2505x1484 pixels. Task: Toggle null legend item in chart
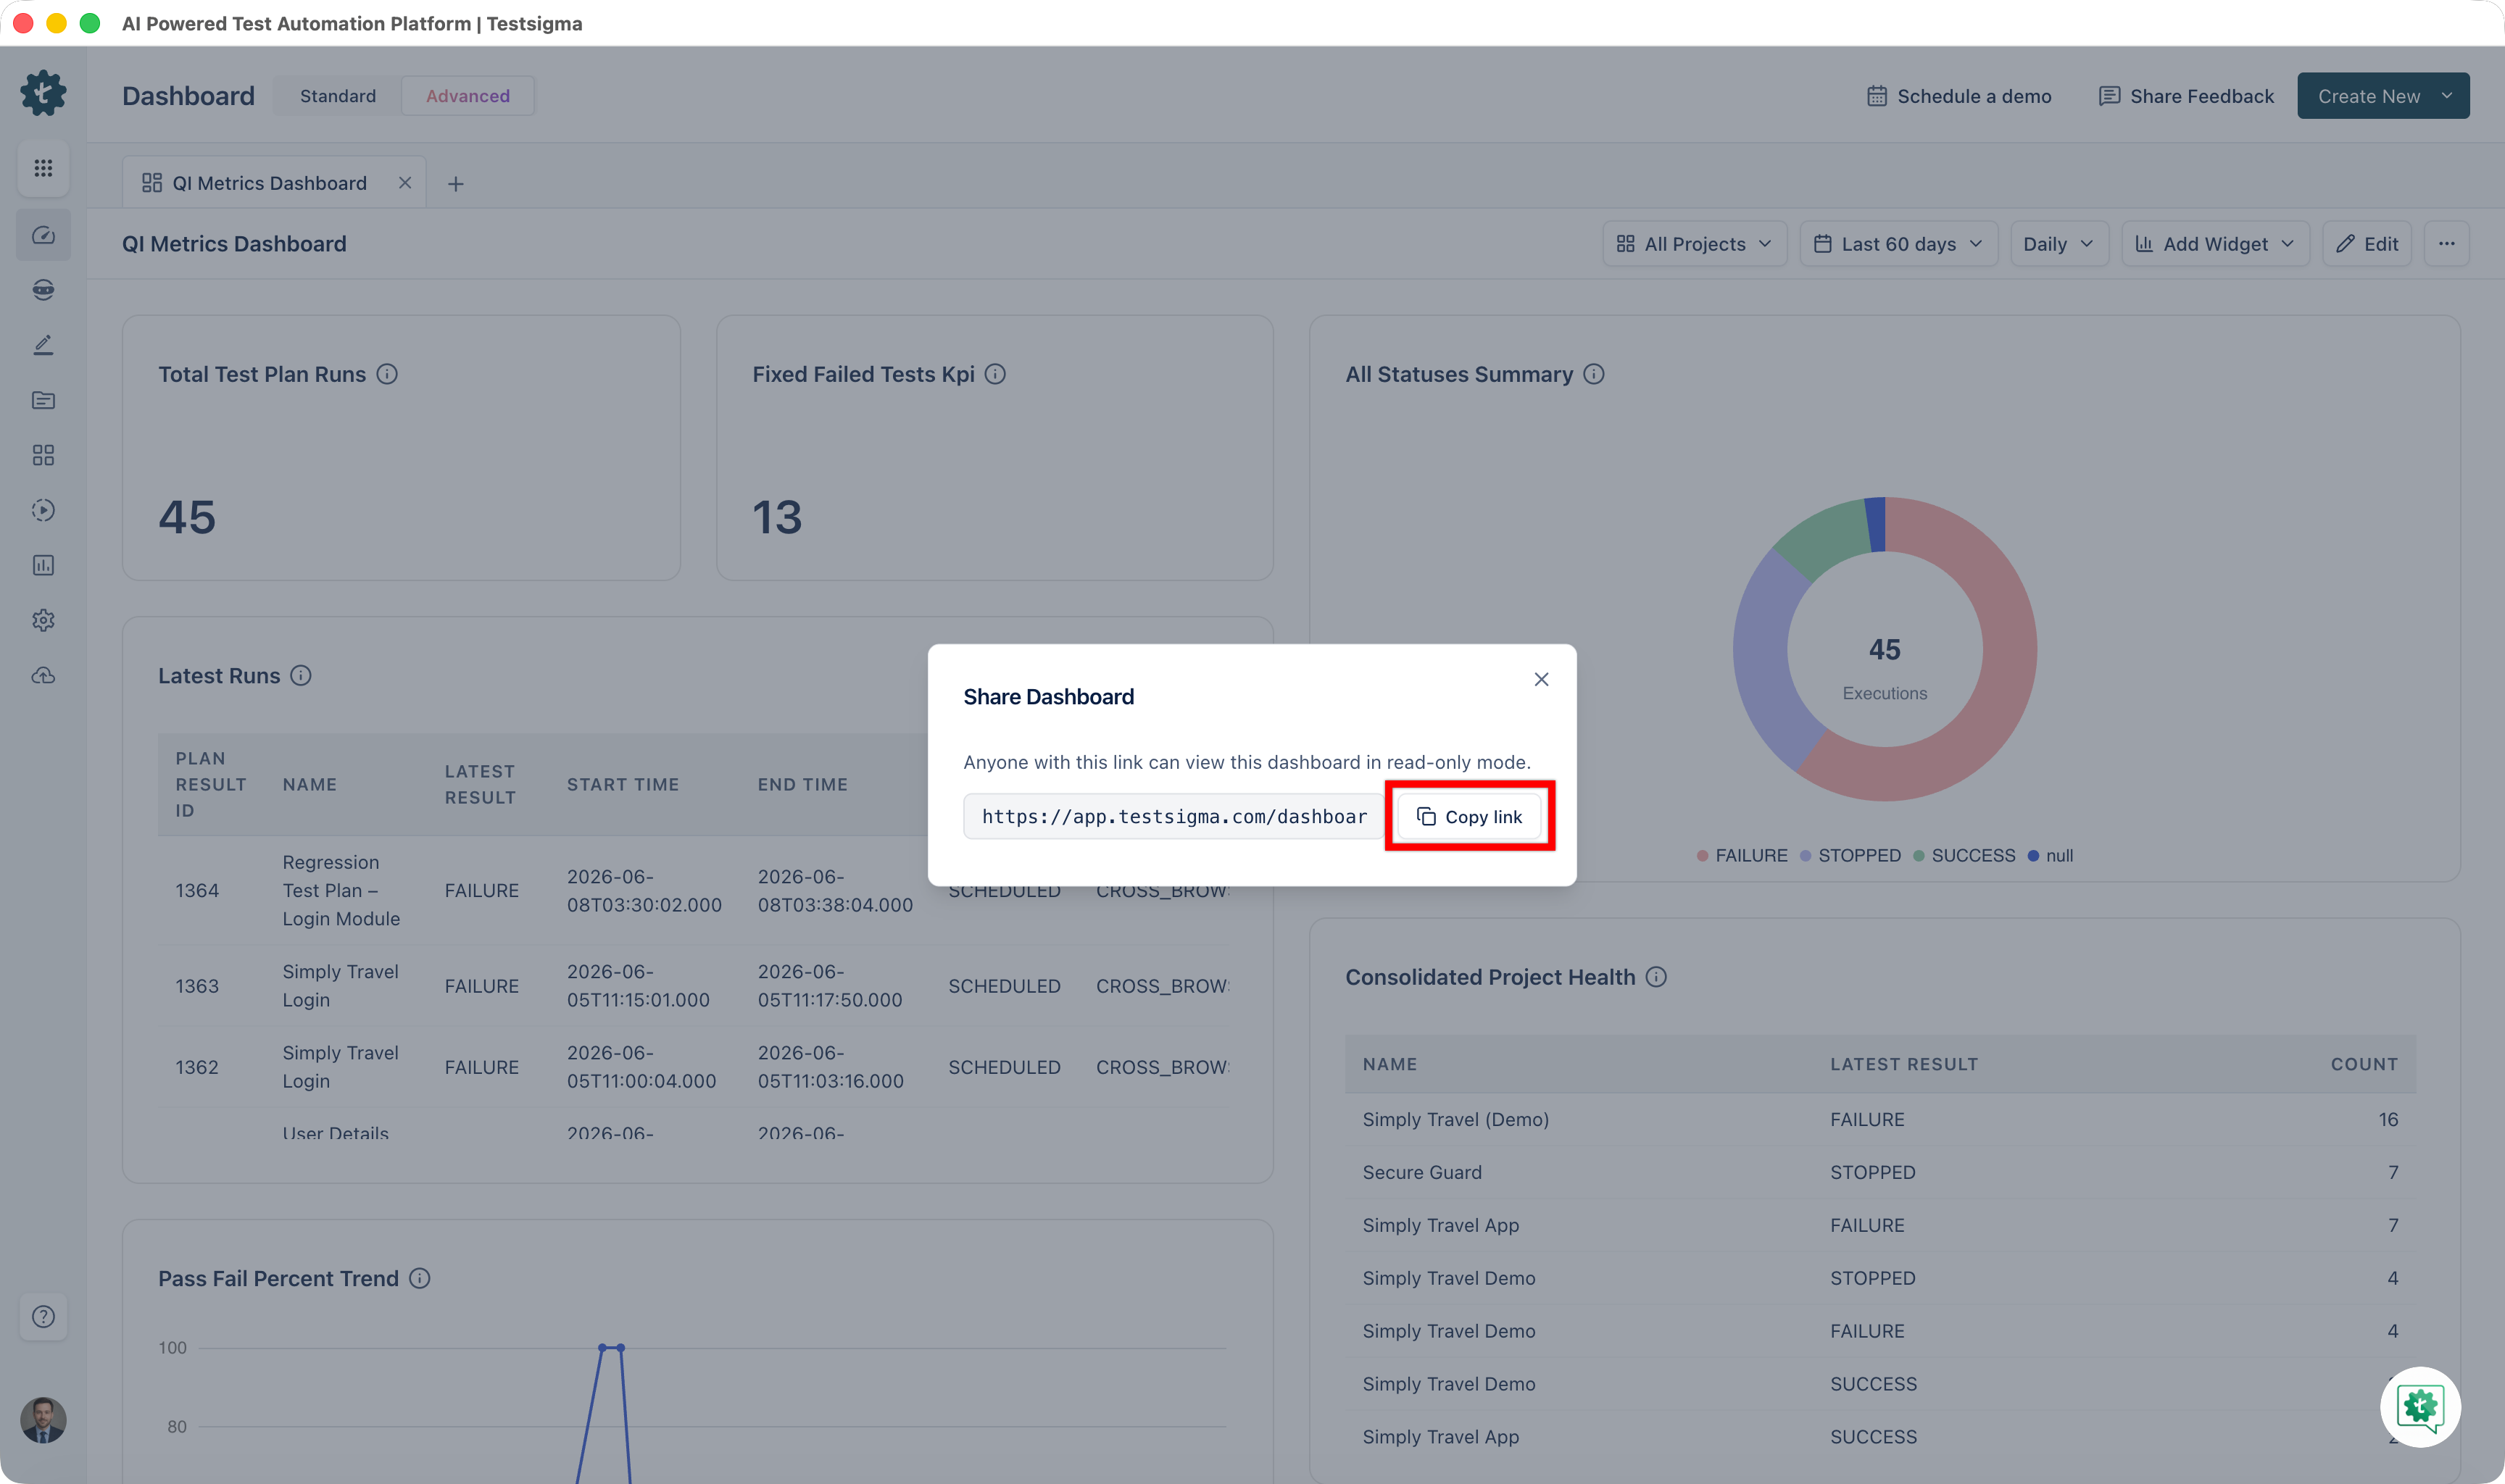[x=2050, y=856]
